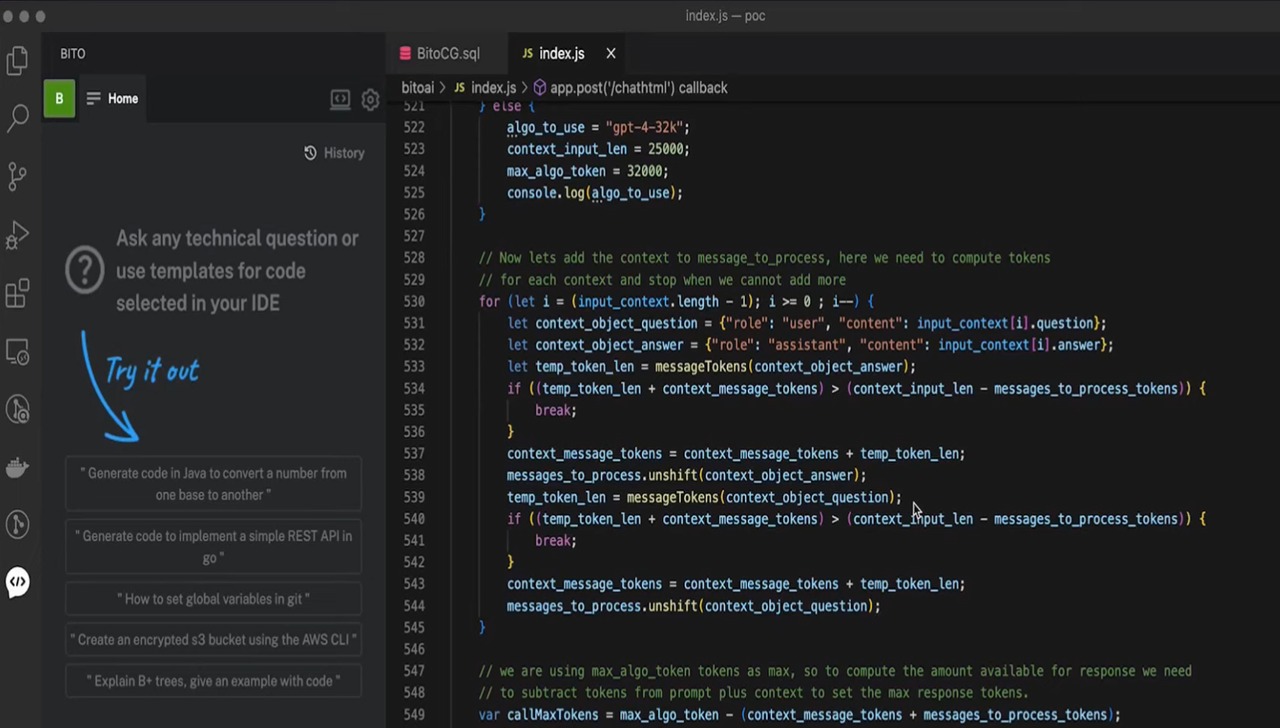Click the JS icon on the index.js tab
This screenshot has height=728, width=1280.
click(x=527, y=53)
